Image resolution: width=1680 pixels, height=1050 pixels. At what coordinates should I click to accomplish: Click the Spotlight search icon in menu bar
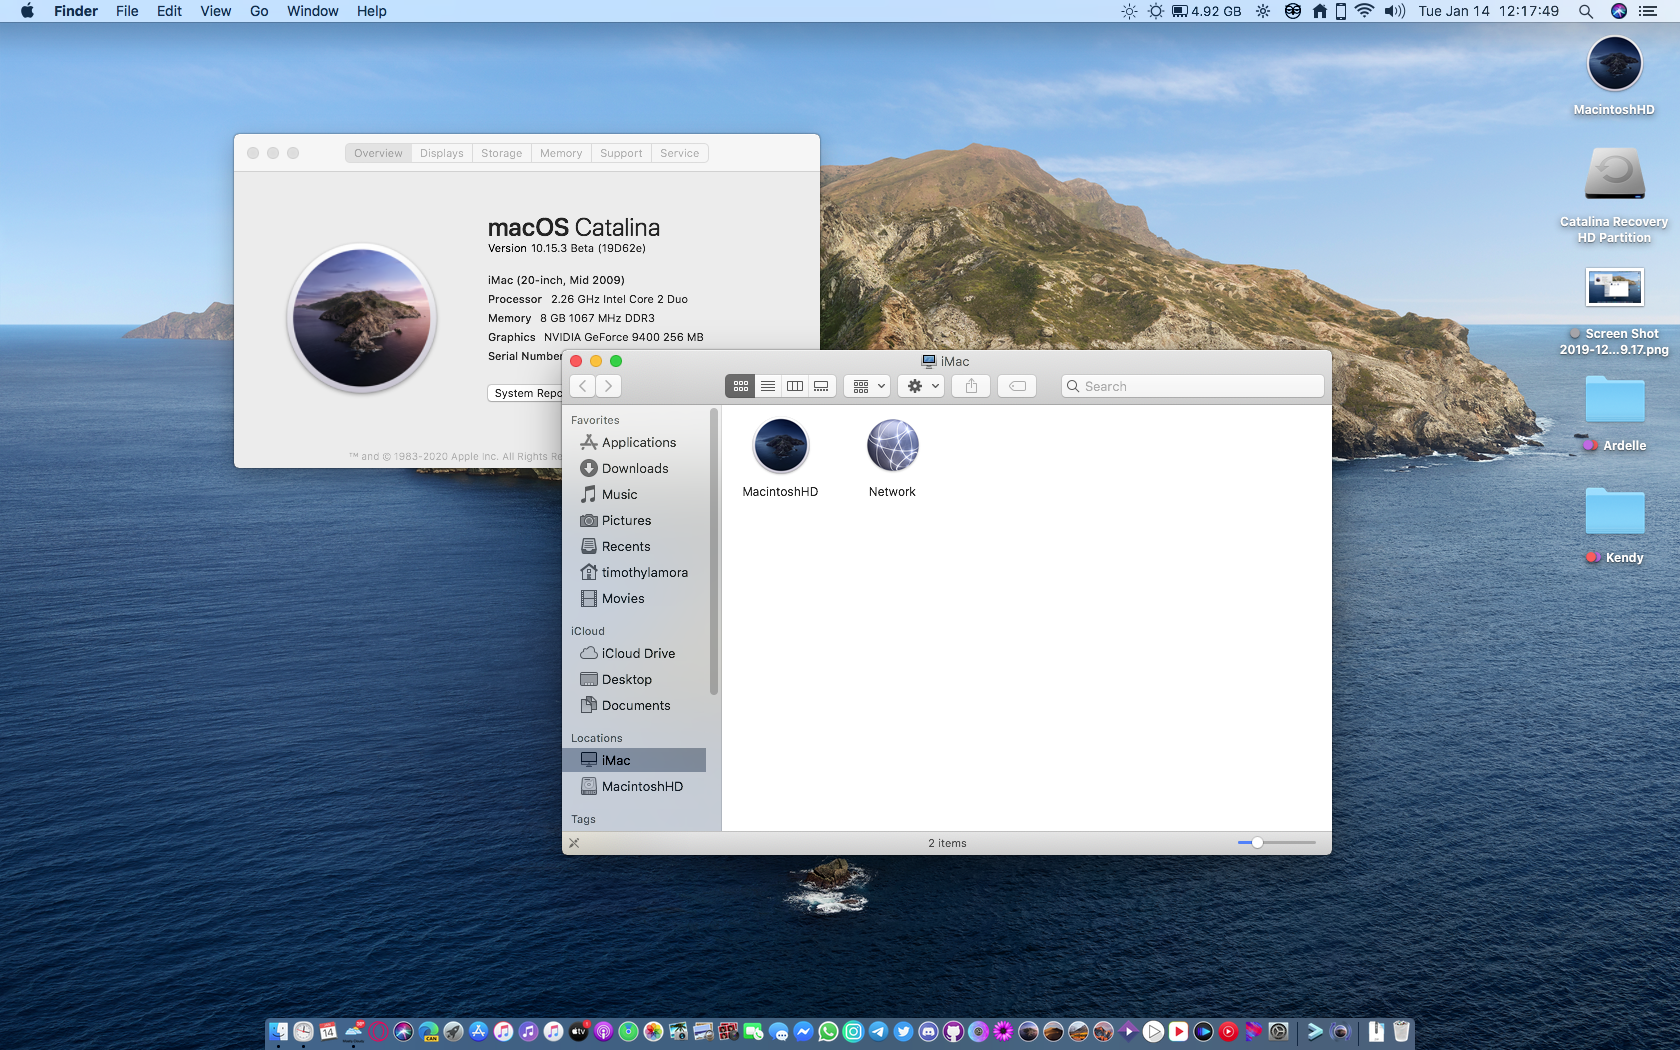click(x=1585, y=11)
